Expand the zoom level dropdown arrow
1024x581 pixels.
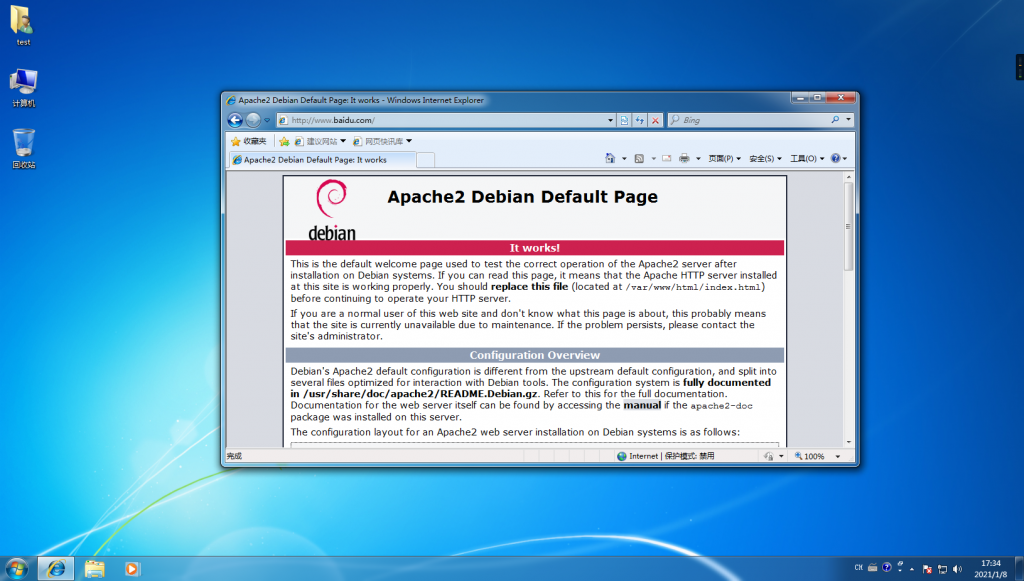point(838,456)
